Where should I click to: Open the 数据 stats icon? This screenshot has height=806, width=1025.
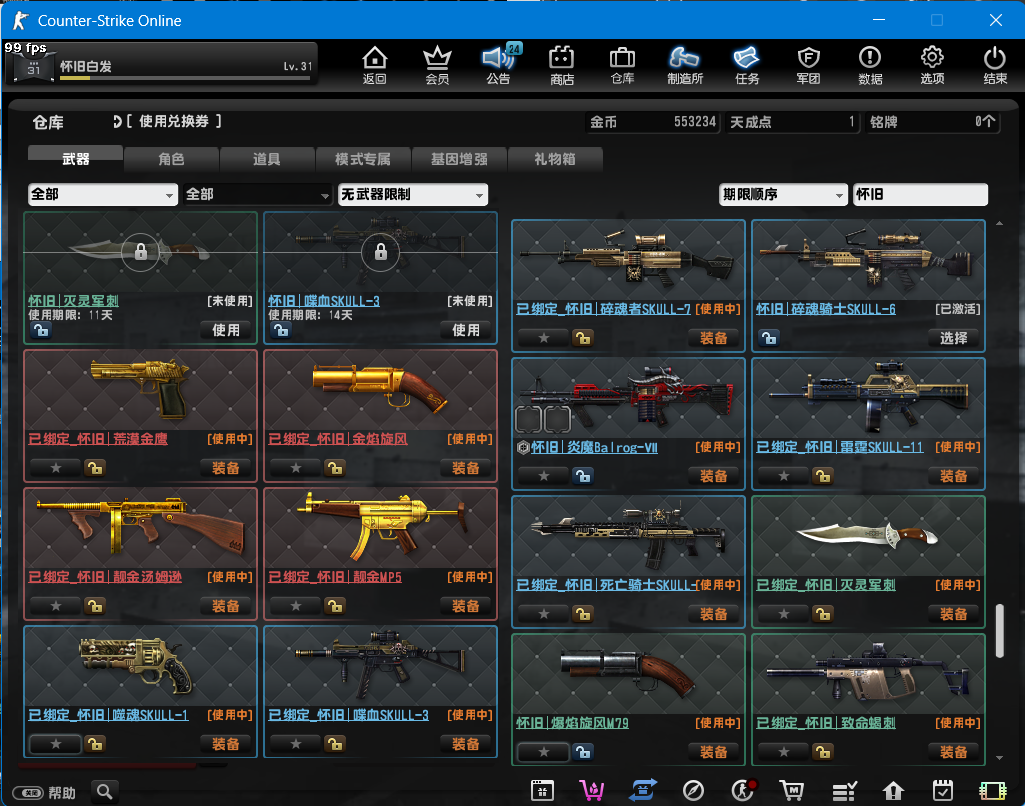click(870, 65)
